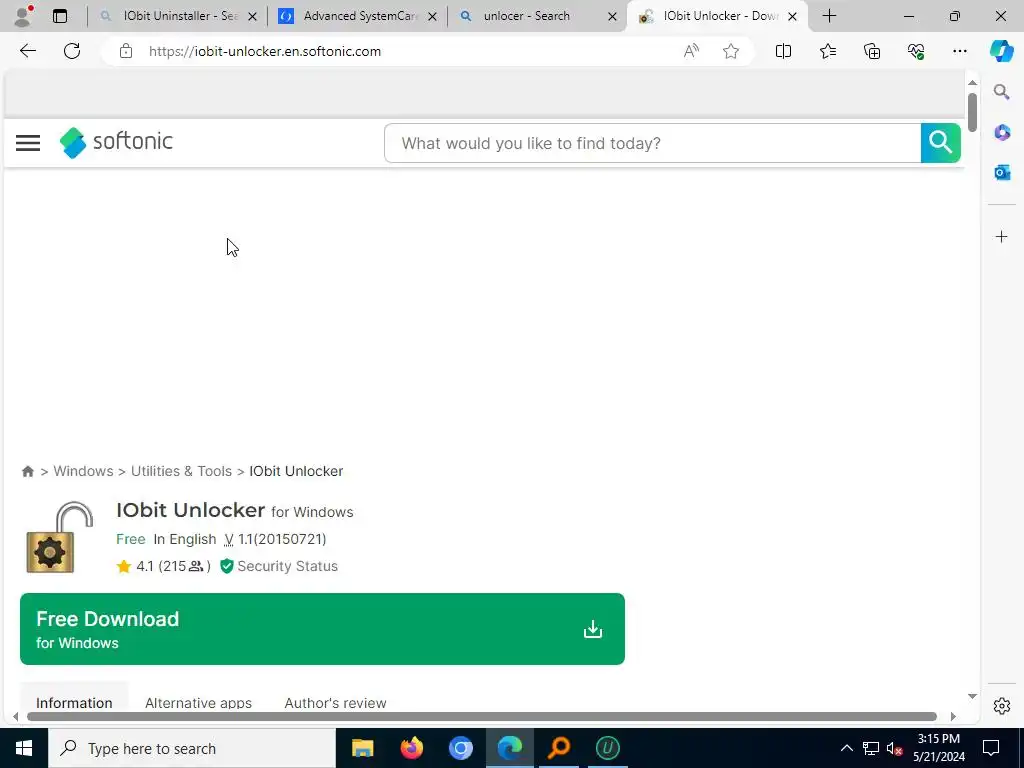This screenshot has height=768, width=1024.
Task: Refresh the current page
Action: [72, 51]
